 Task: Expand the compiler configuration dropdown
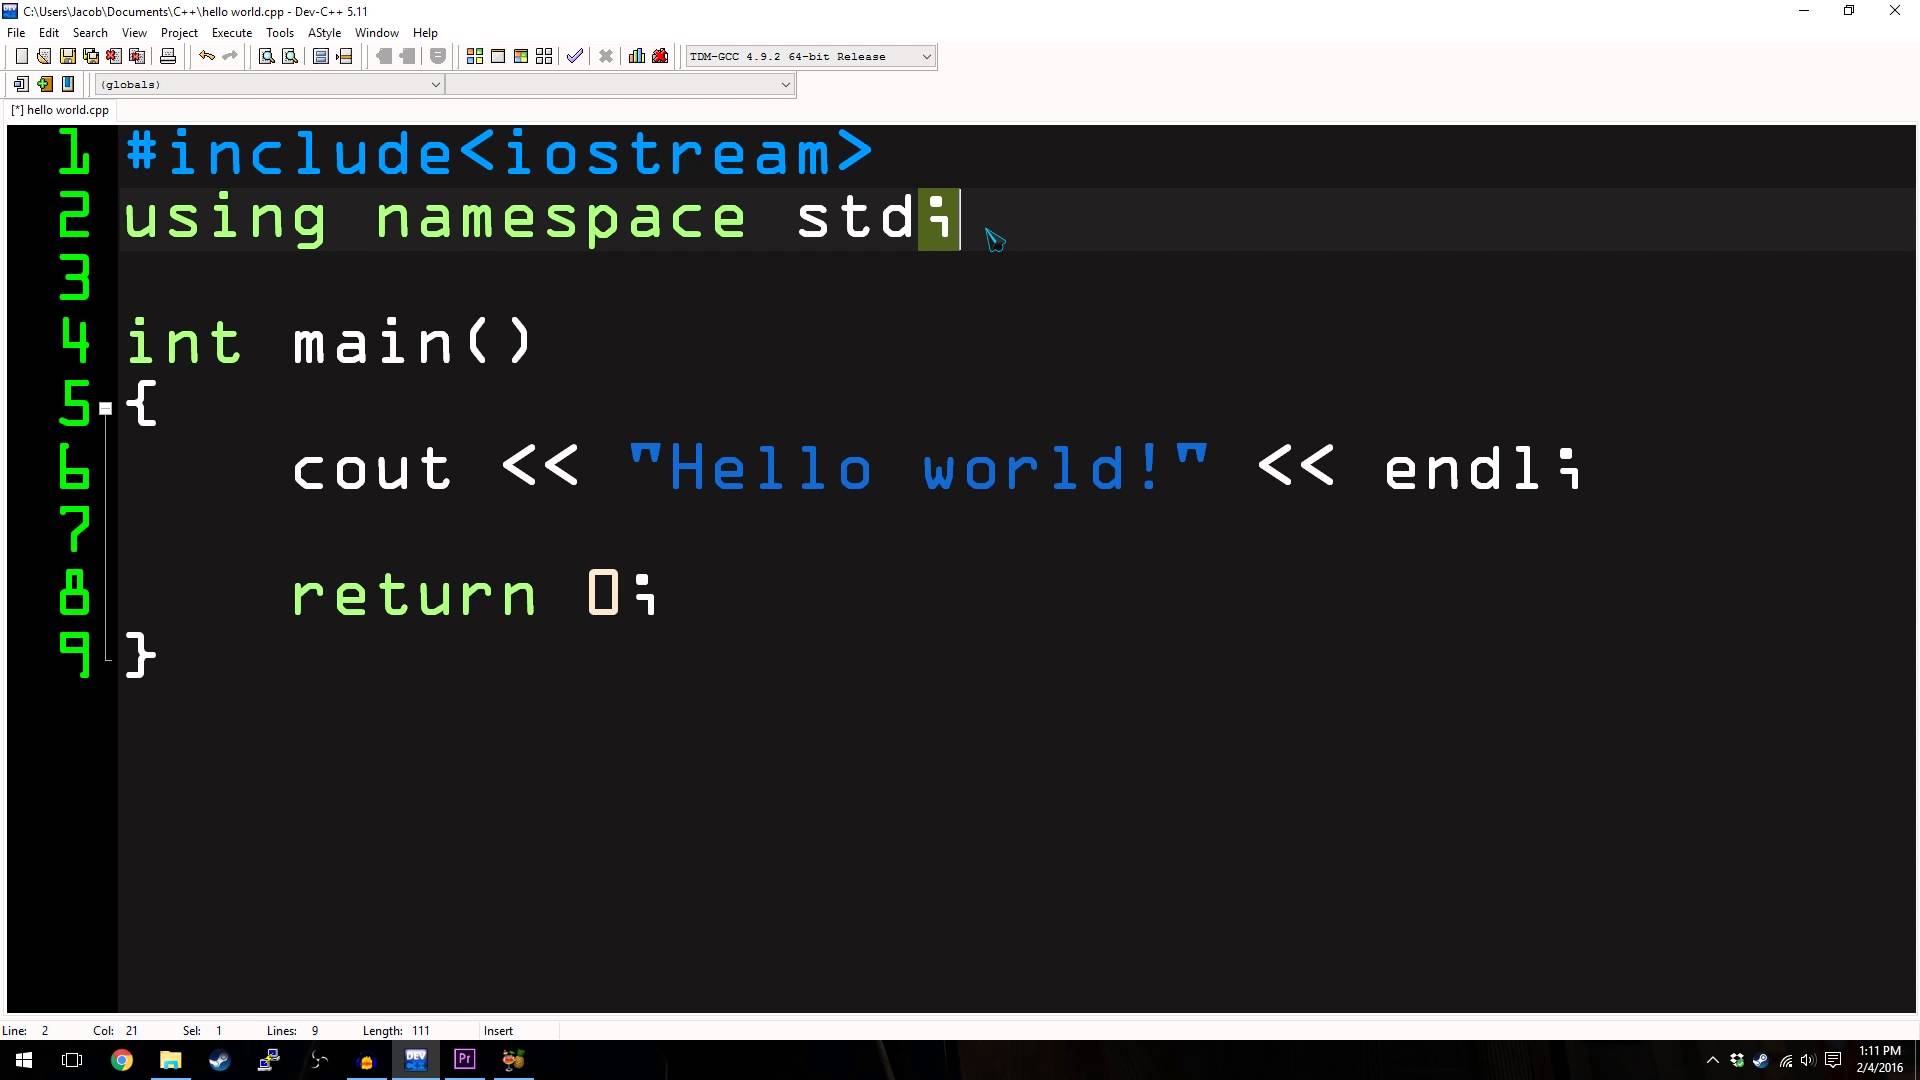coord(926,55)
